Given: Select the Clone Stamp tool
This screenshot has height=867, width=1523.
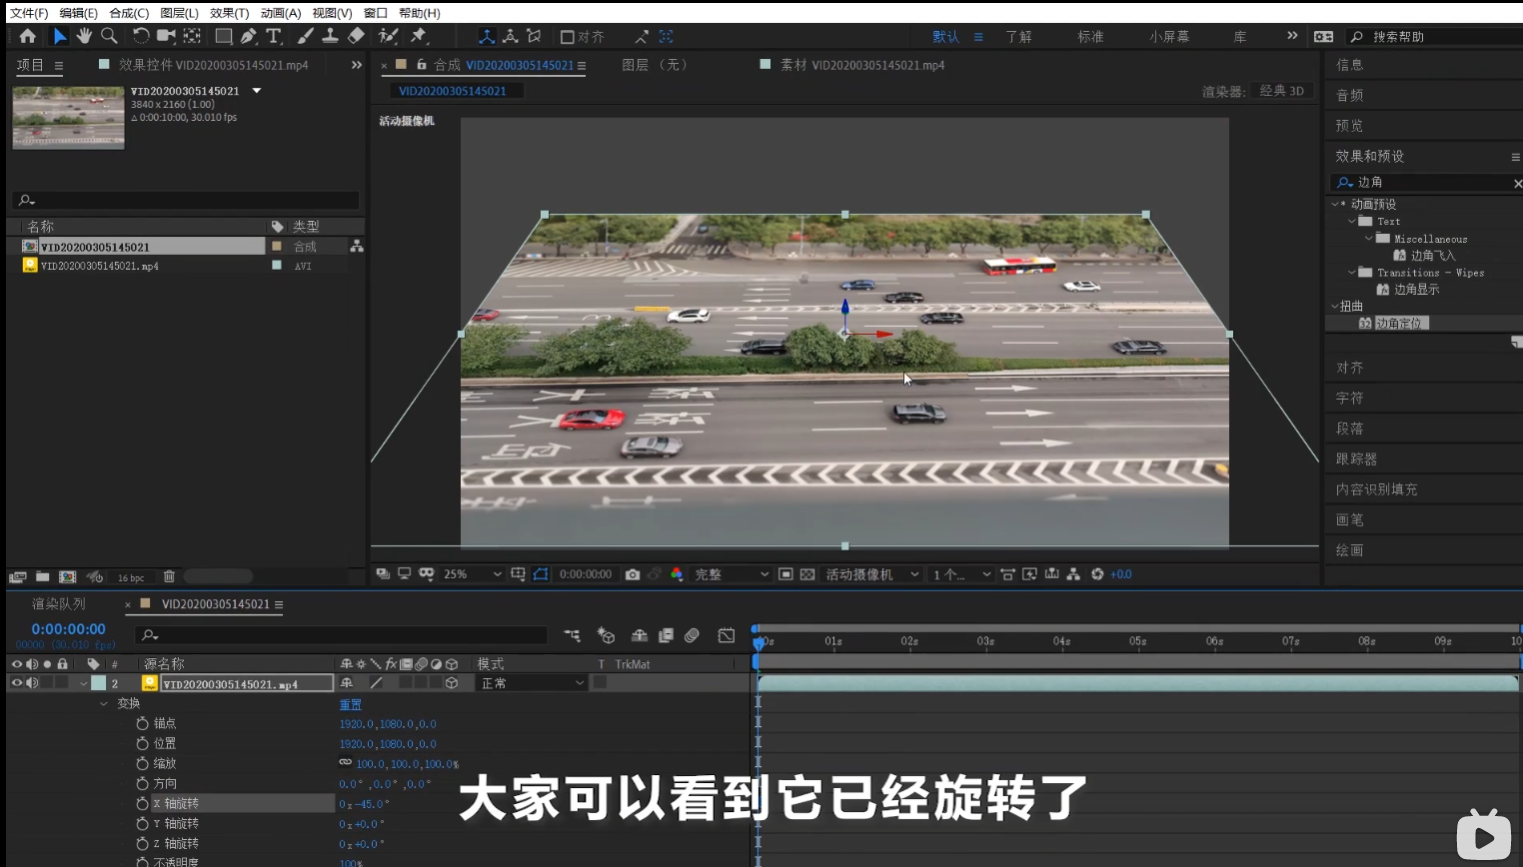Looking at the screenshot, I should (330, 36).
